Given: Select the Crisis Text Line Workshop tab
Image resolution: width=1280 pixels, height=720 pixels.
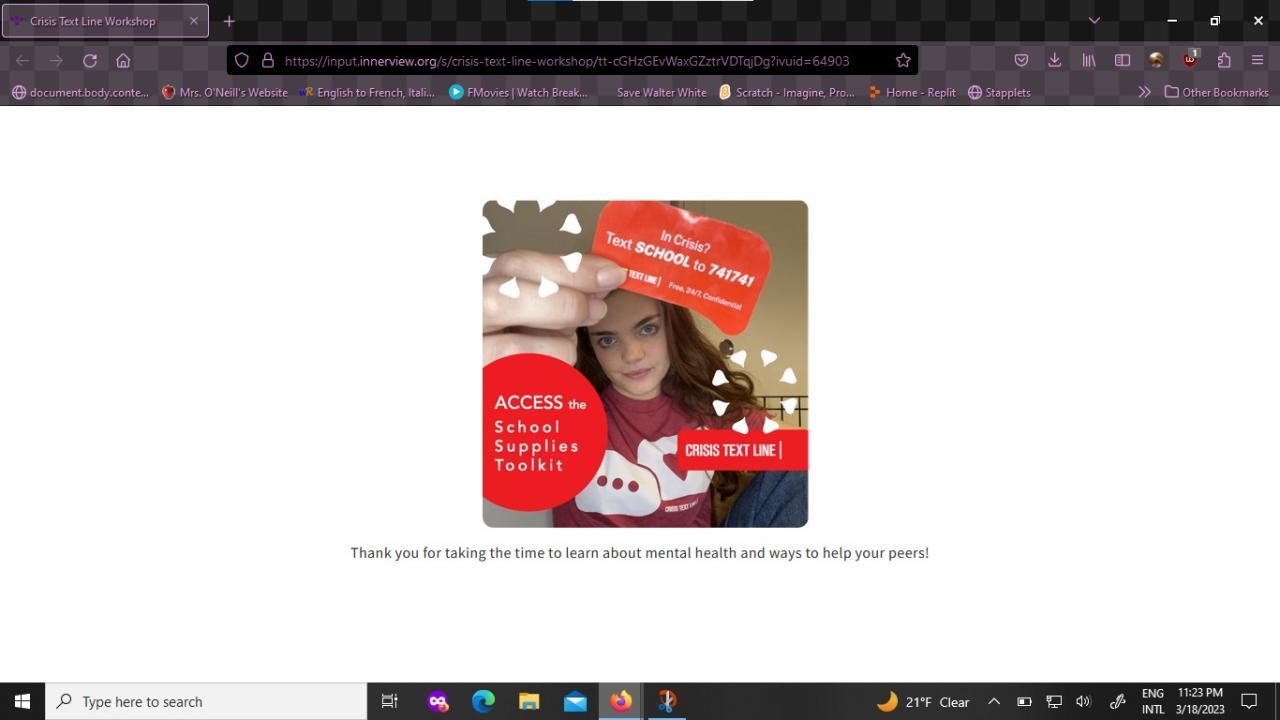Looking at the screenshot, I should click(x=105, y=21).
